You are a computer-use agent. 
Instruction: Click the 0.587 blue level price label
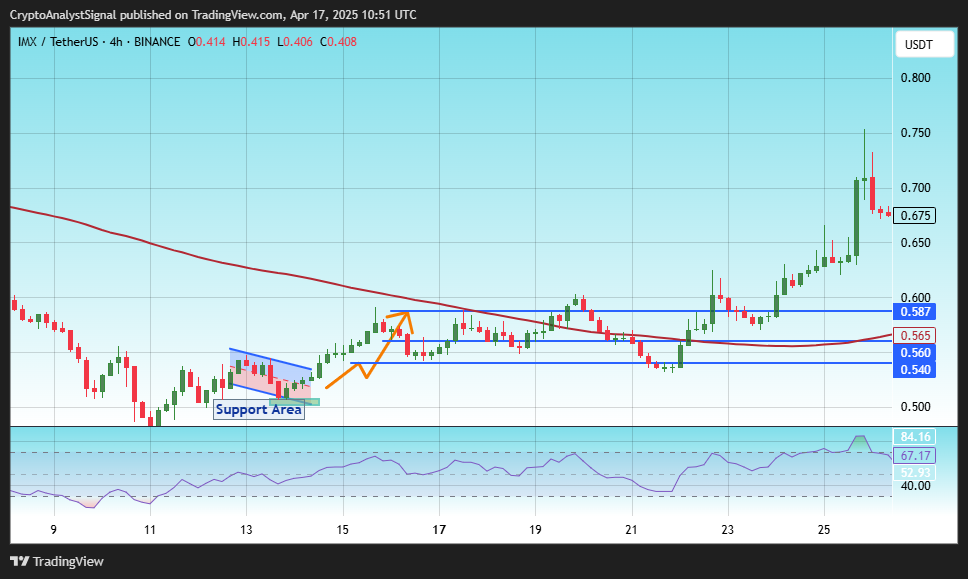coord(915,312)
